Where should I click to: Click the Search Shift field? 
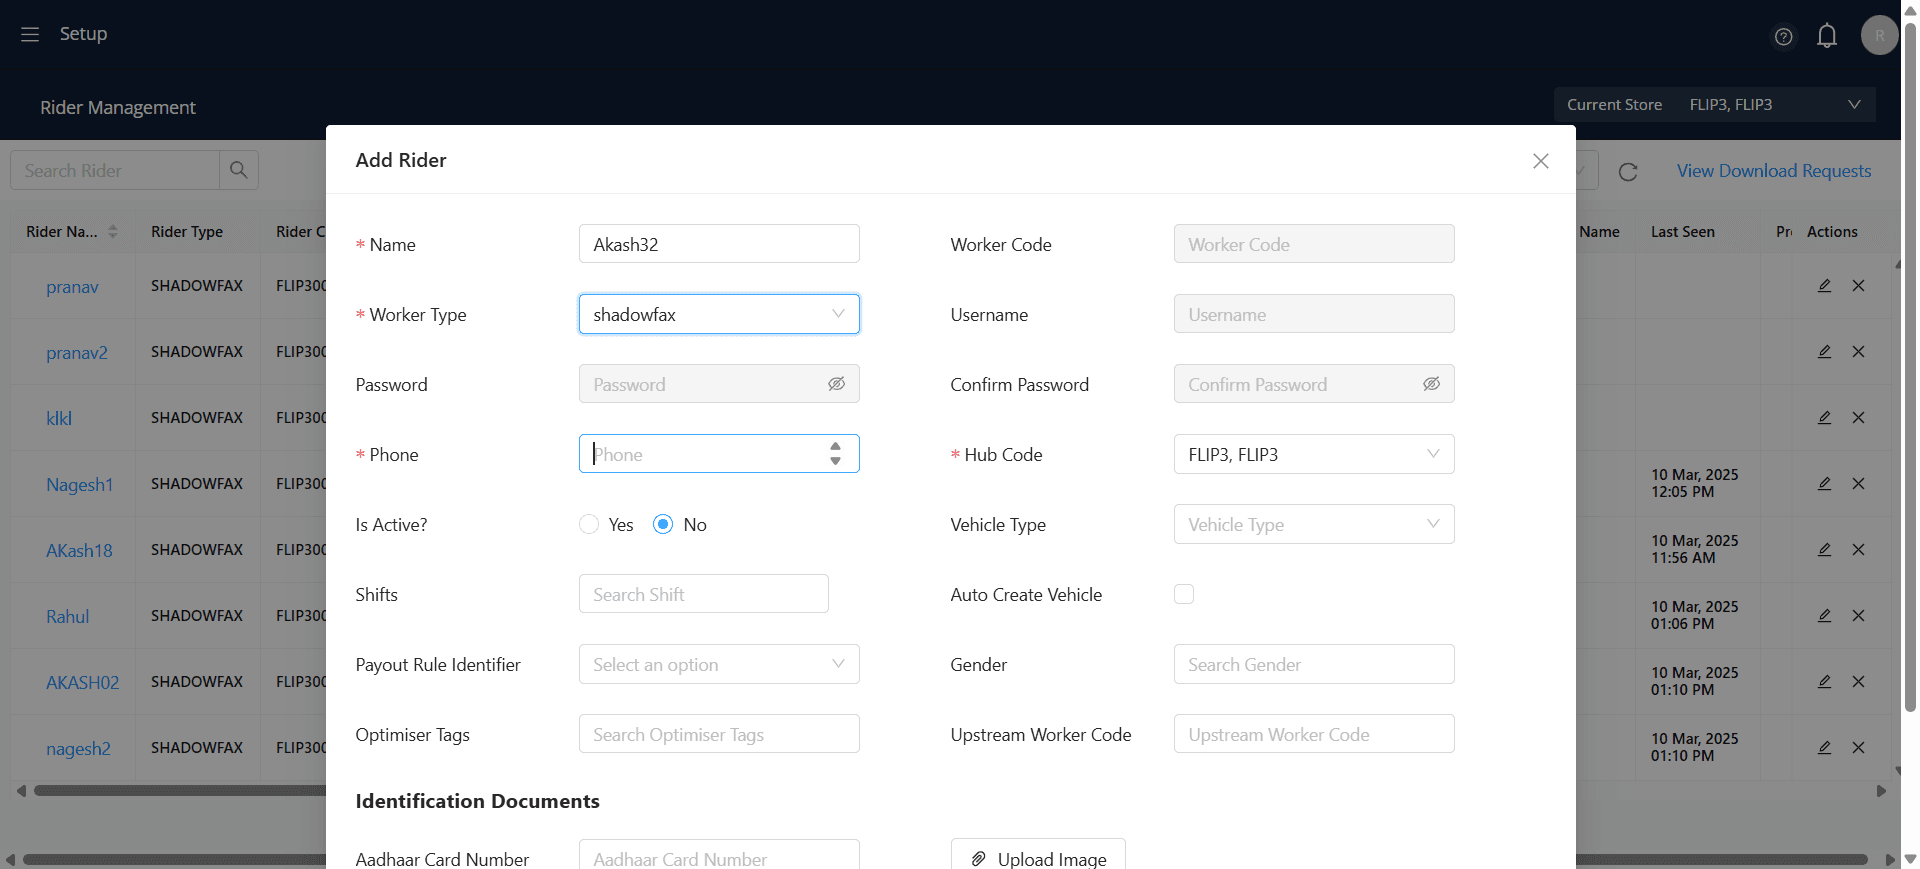[703, 594]
